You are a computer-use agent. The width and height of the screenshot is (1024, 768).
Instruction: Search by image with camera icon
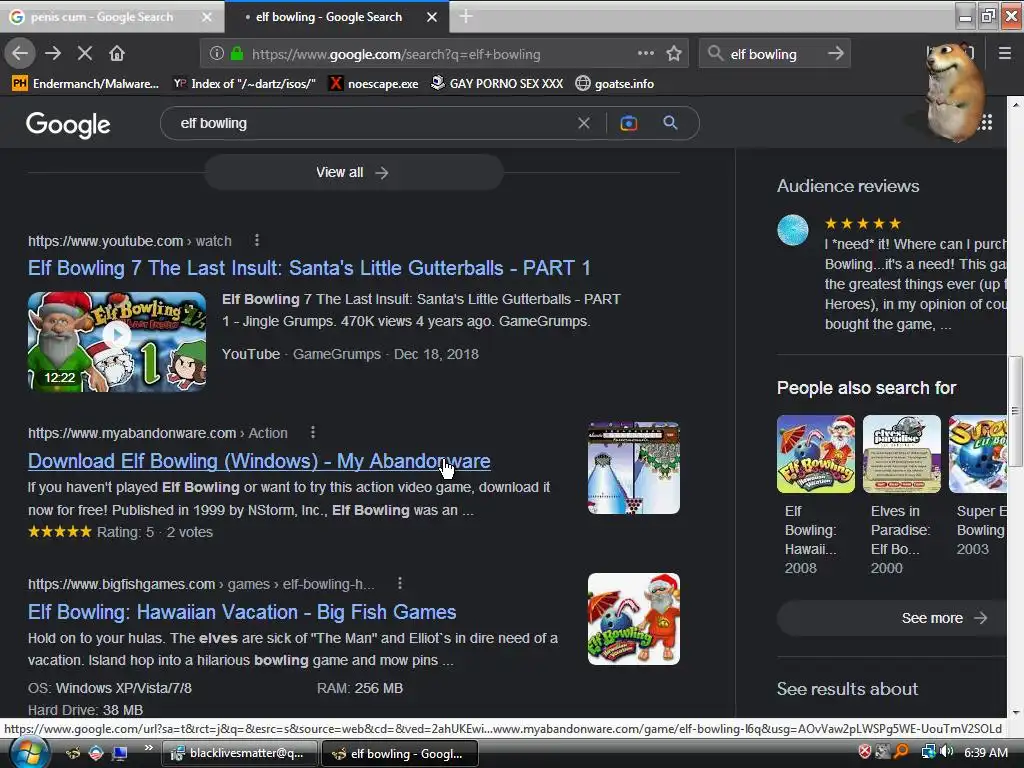pos(628,123)
